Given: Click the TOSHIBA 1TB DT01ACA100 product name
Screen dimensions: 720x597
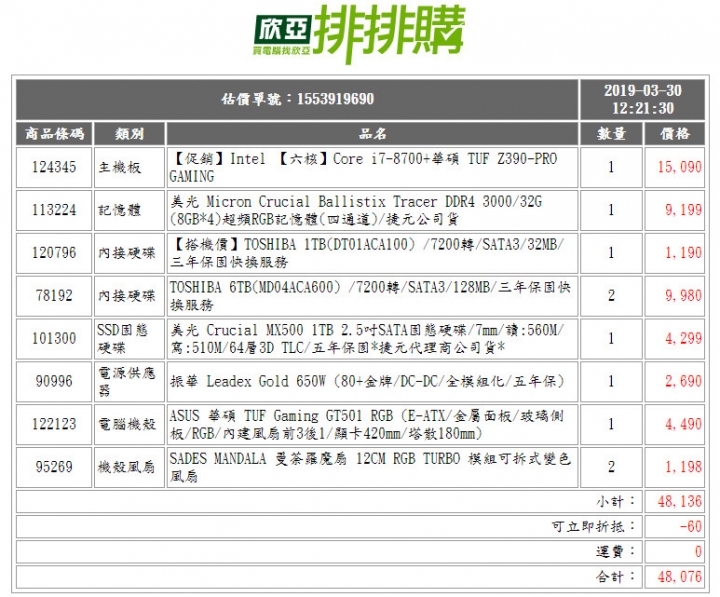Looking at the screenshot, I should pos(366,253).
